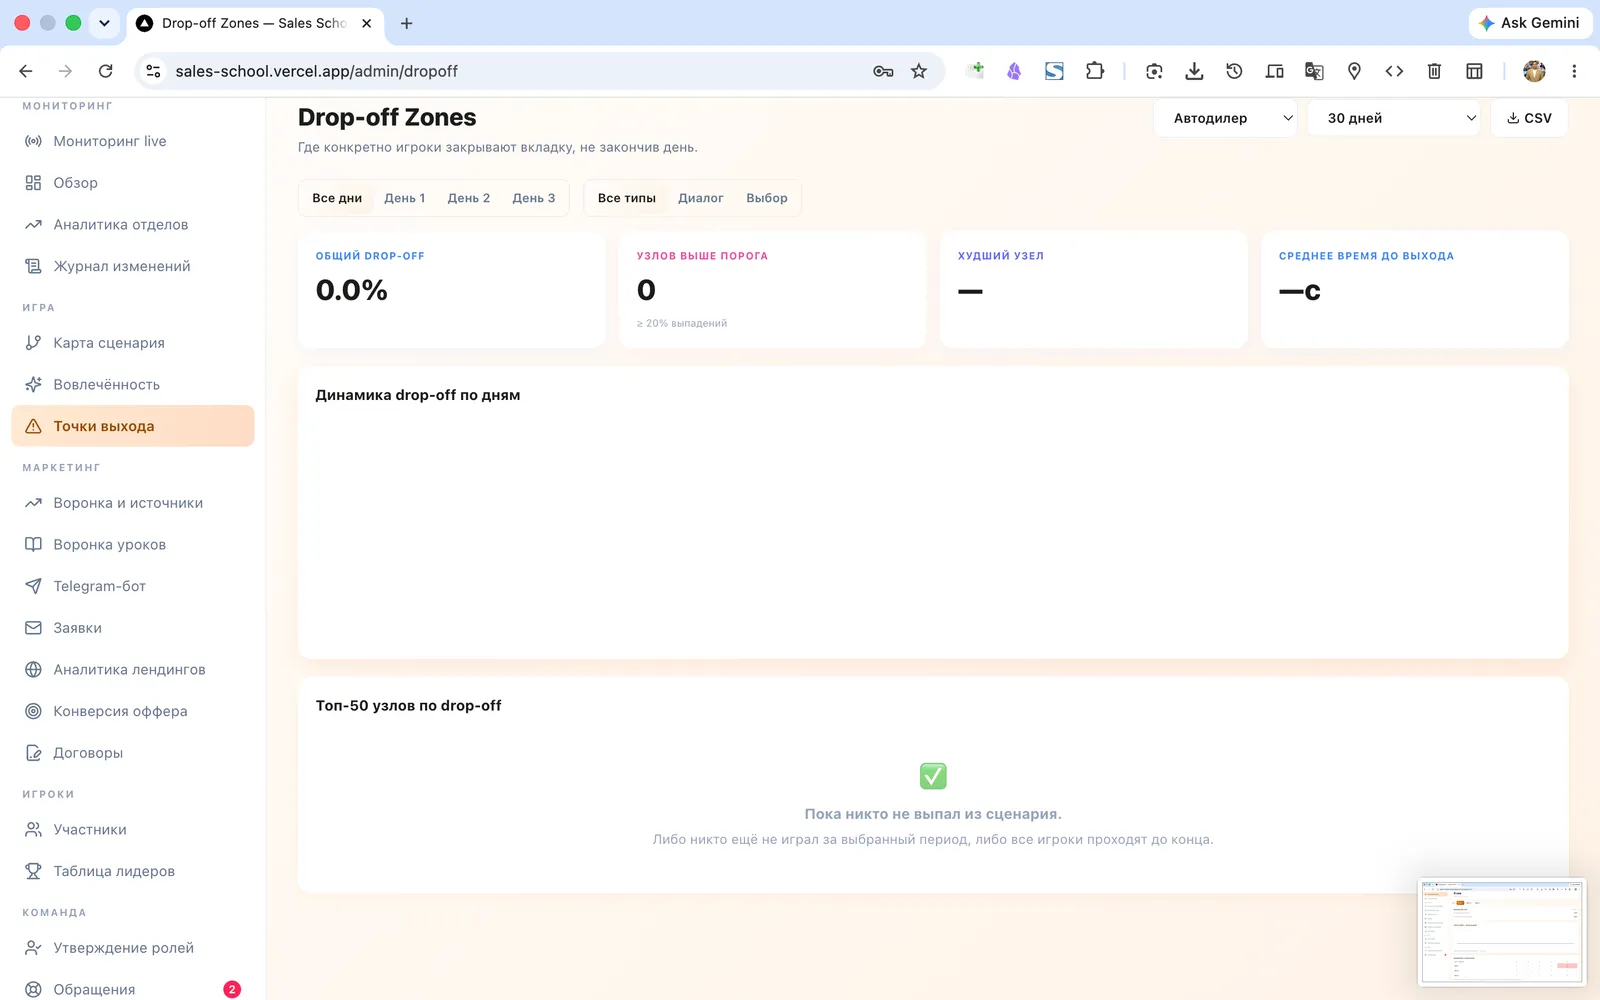Select the Все типы filter
1600x1000 pixels.
click(x=627, y=198)
